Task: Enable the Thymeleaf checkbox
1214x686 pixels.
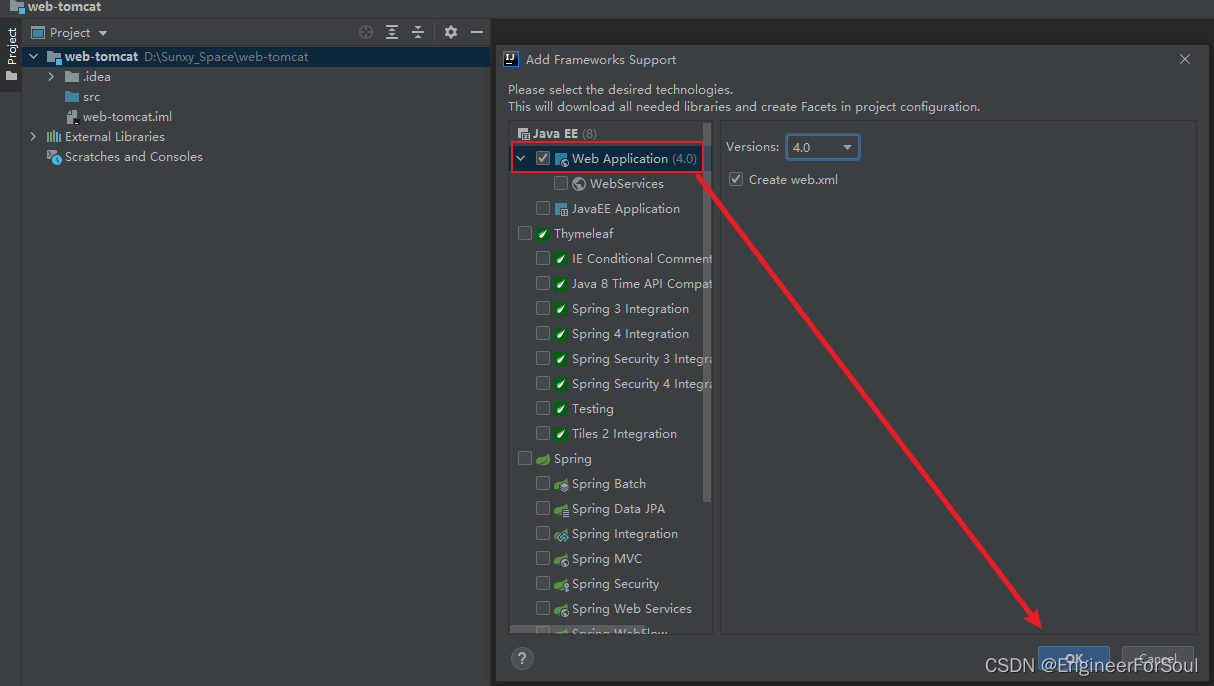Action: [x=525, y=233]
